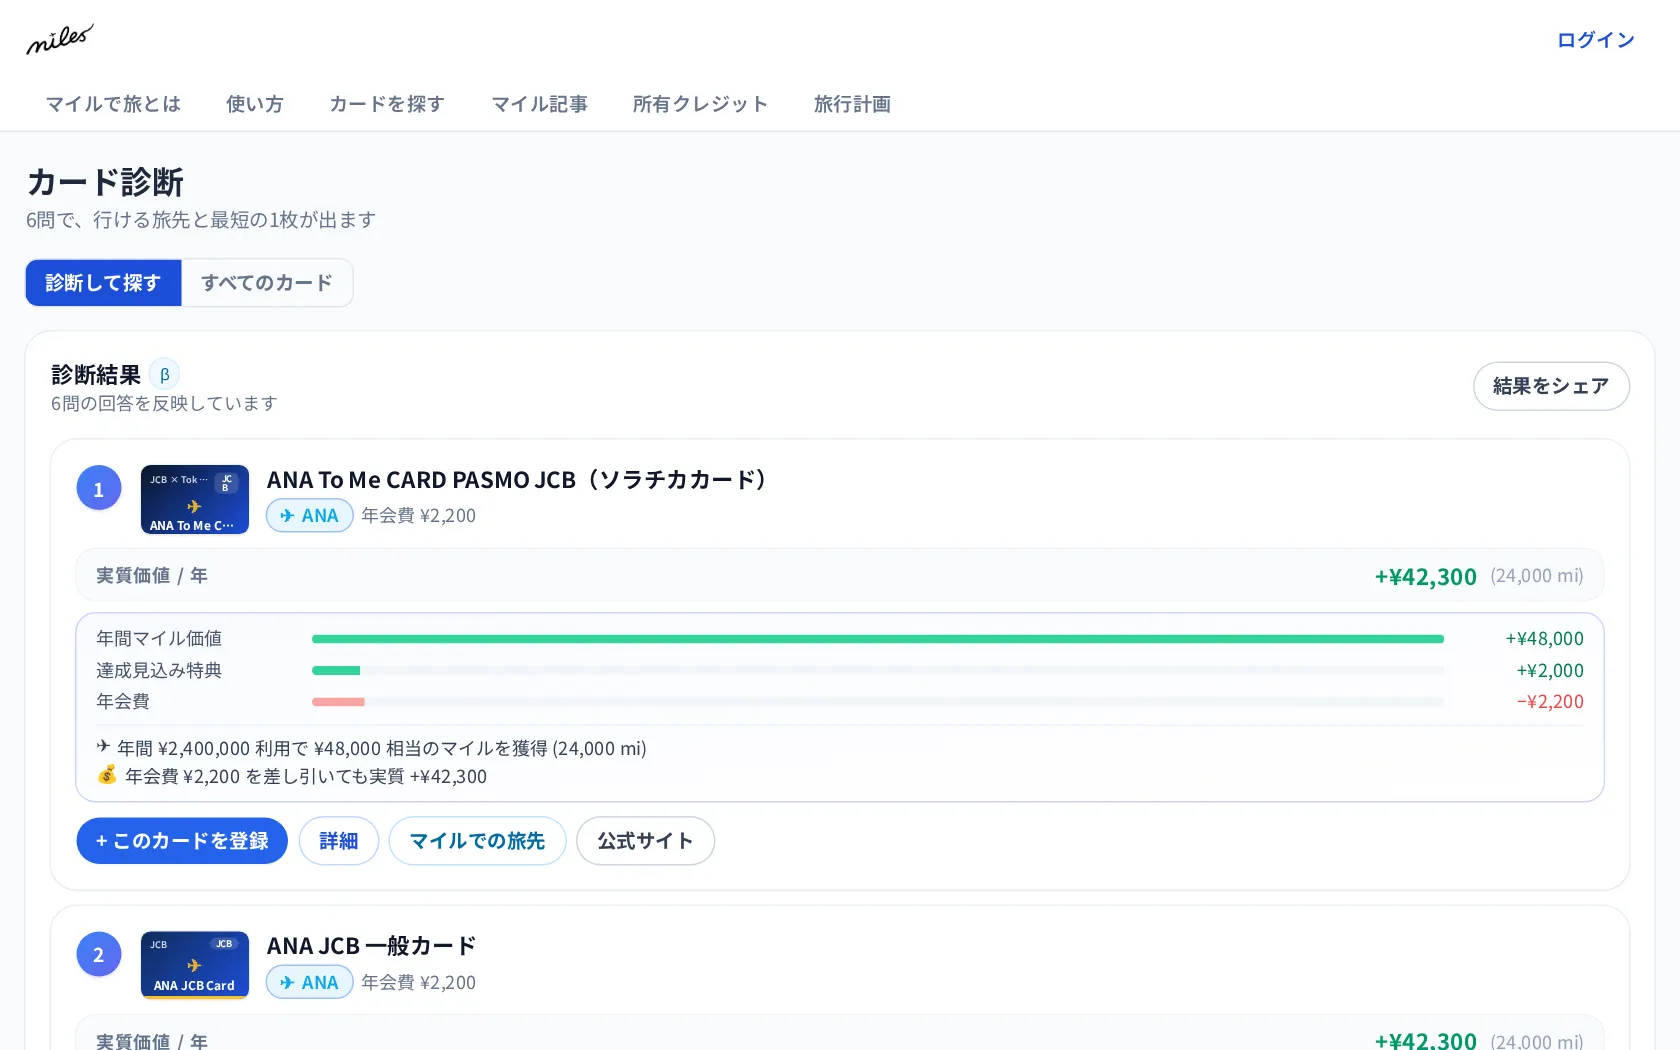Click 年会費 ¥2,200 under PASMO JCB card

[418, 516]
